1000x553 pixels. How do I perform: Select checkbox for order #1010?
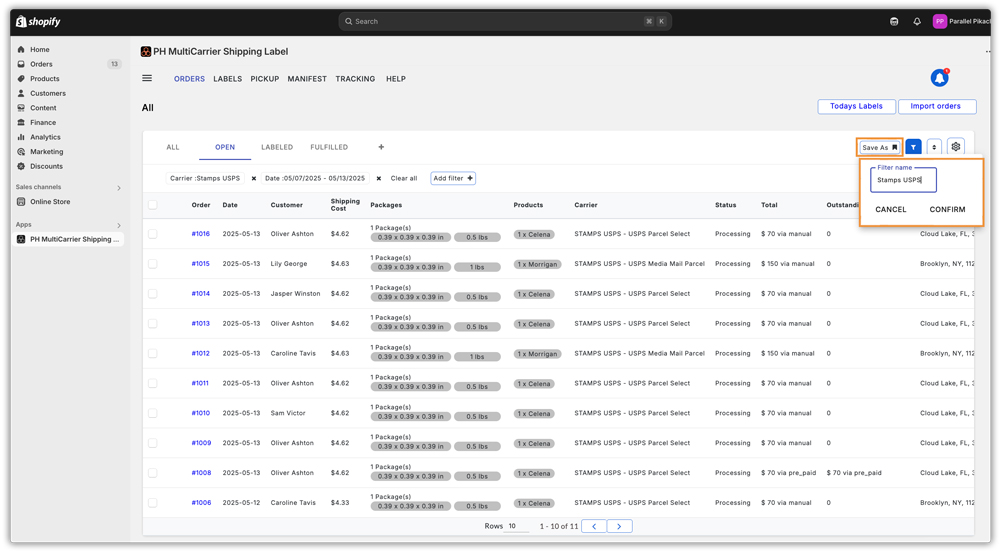point(152,413)
